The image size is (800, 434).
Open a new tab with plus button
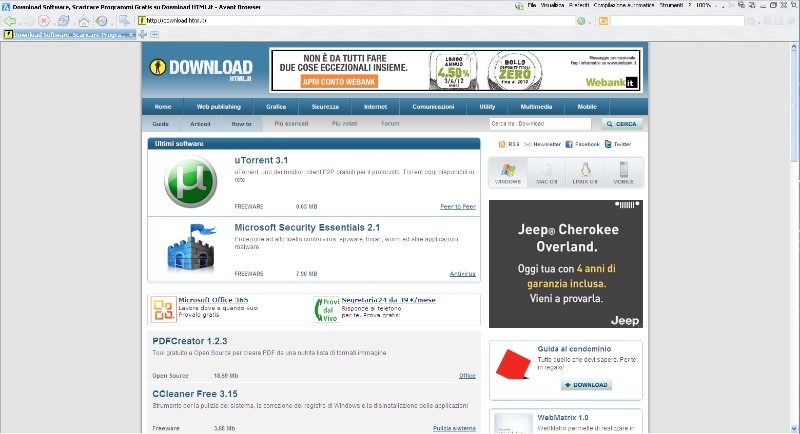tap(142, 34)
